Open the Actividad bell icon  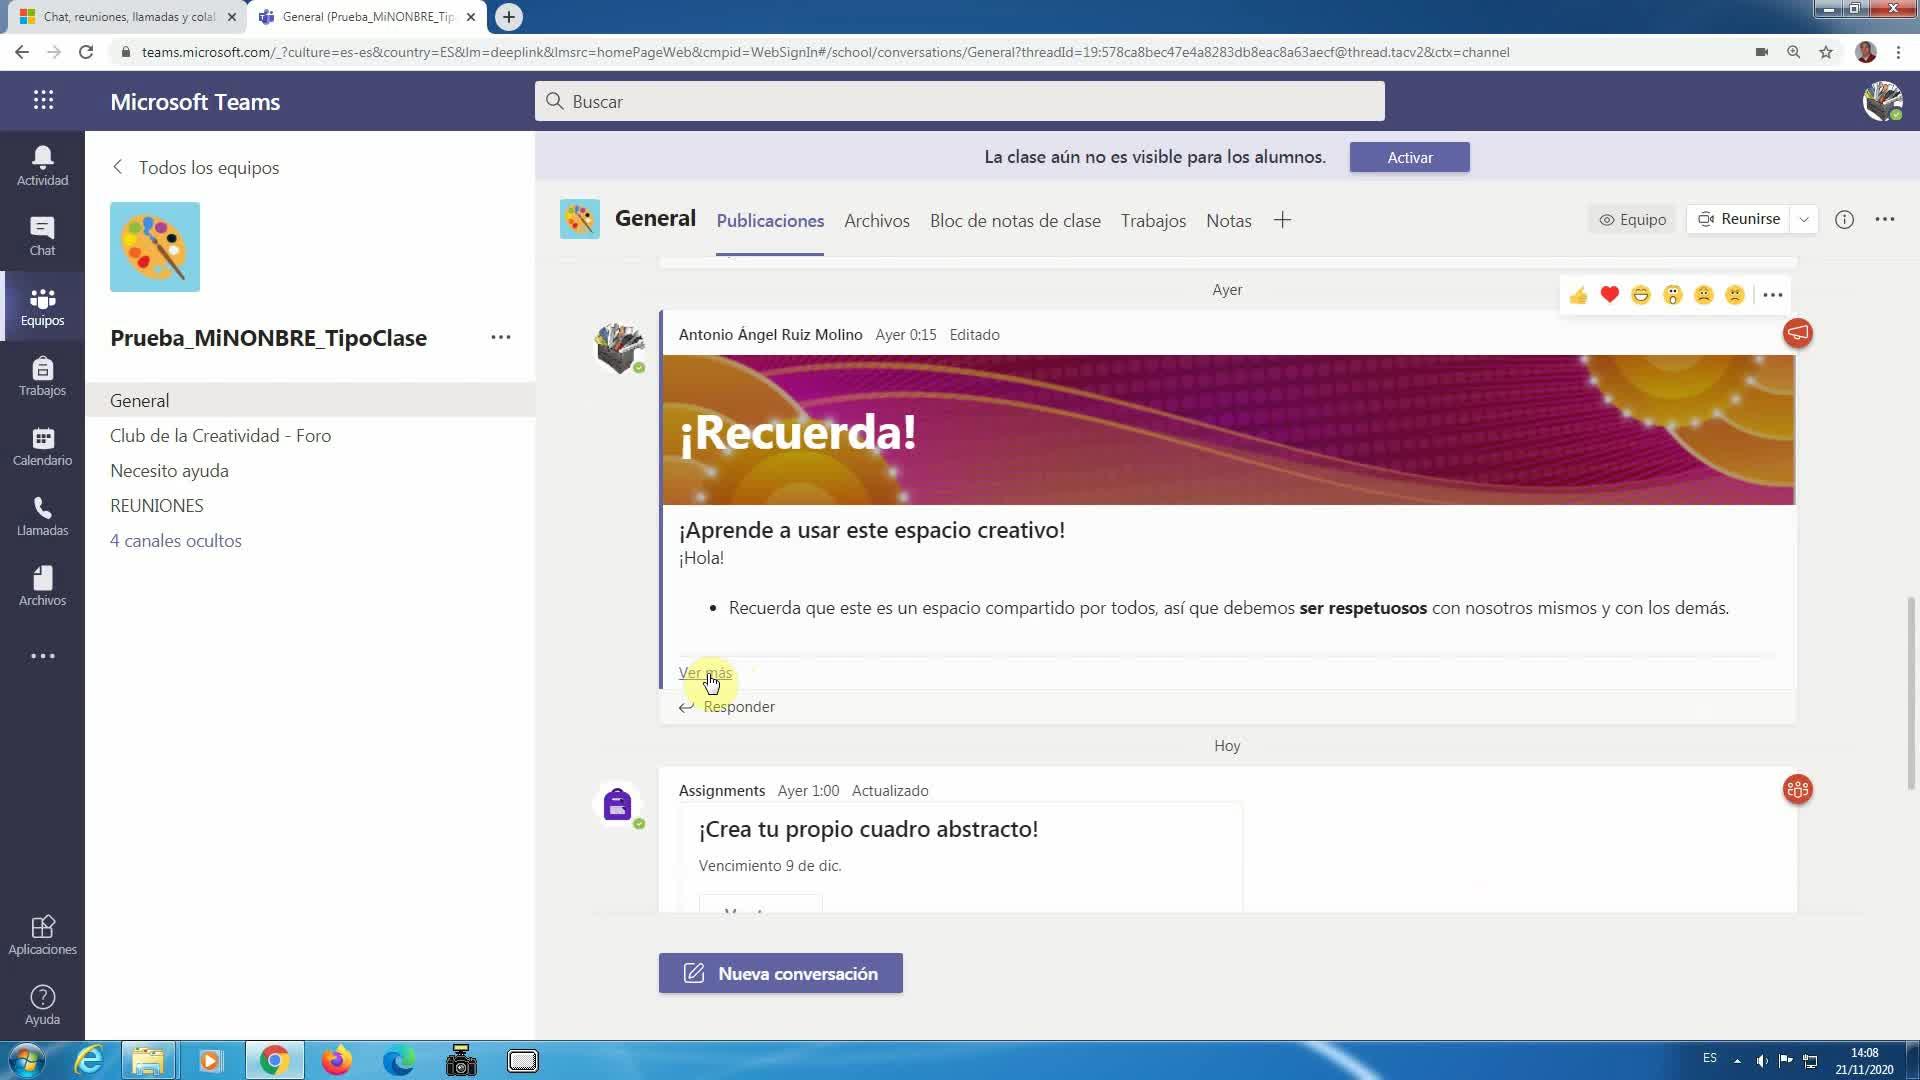pyautogui.click(x=42, y=165)
